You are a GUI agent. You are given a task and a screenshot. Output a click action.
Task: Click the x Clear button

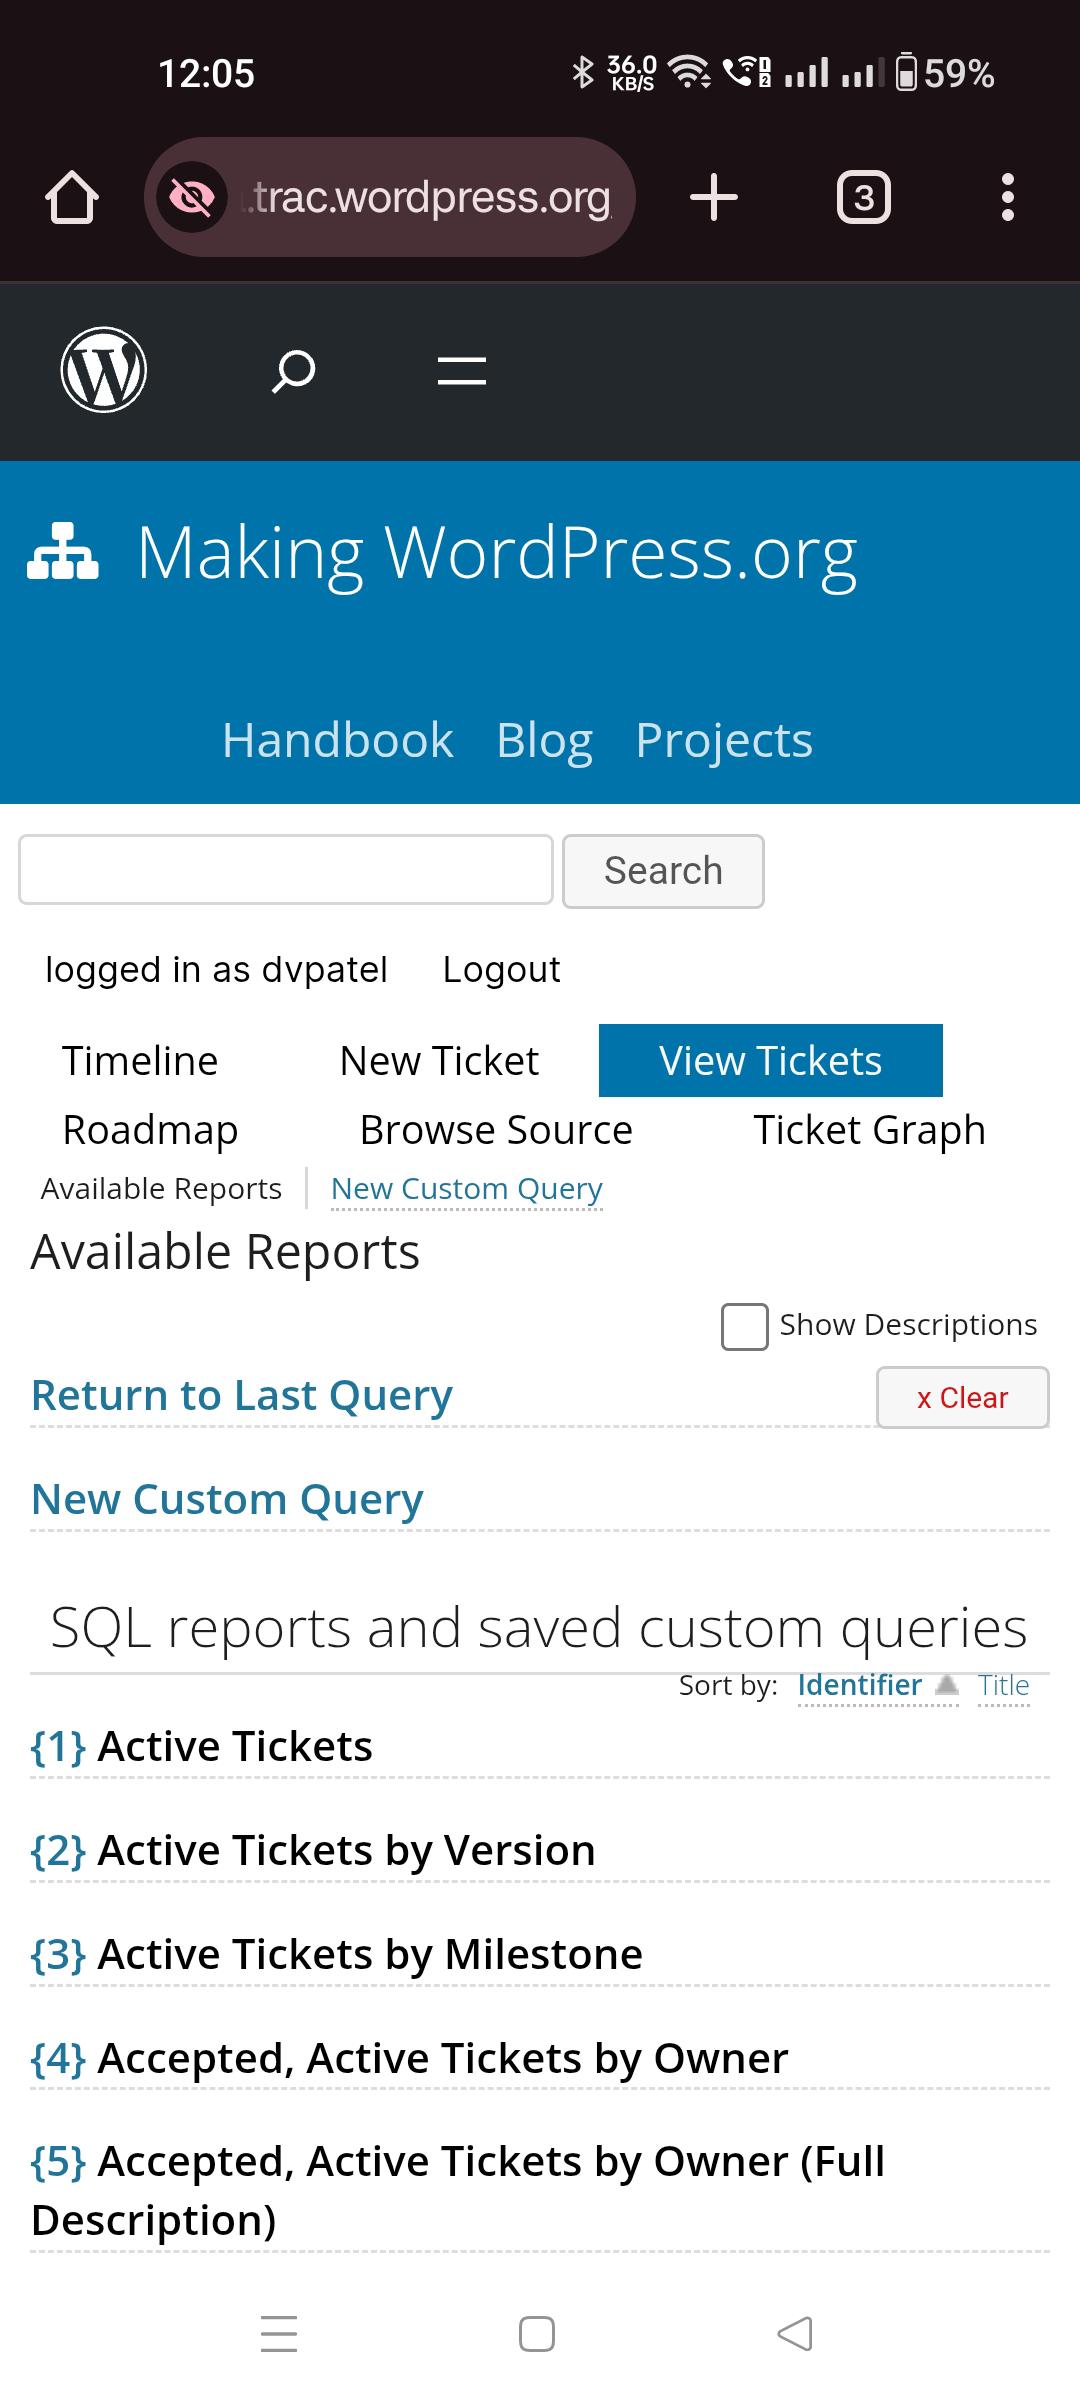(963, 1397)
